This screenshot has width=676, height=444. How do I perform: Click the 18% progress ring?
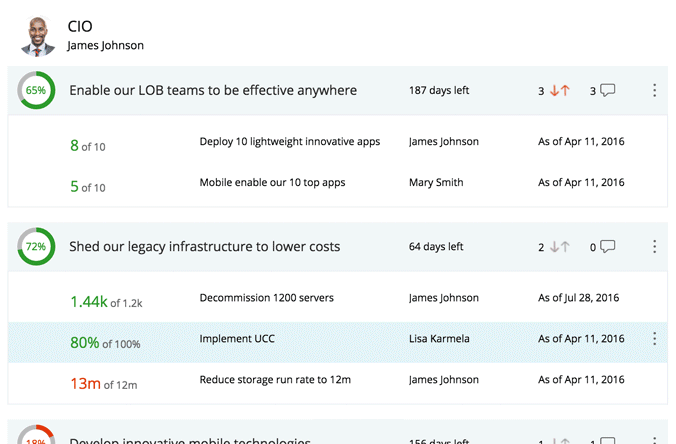(36, 437)
